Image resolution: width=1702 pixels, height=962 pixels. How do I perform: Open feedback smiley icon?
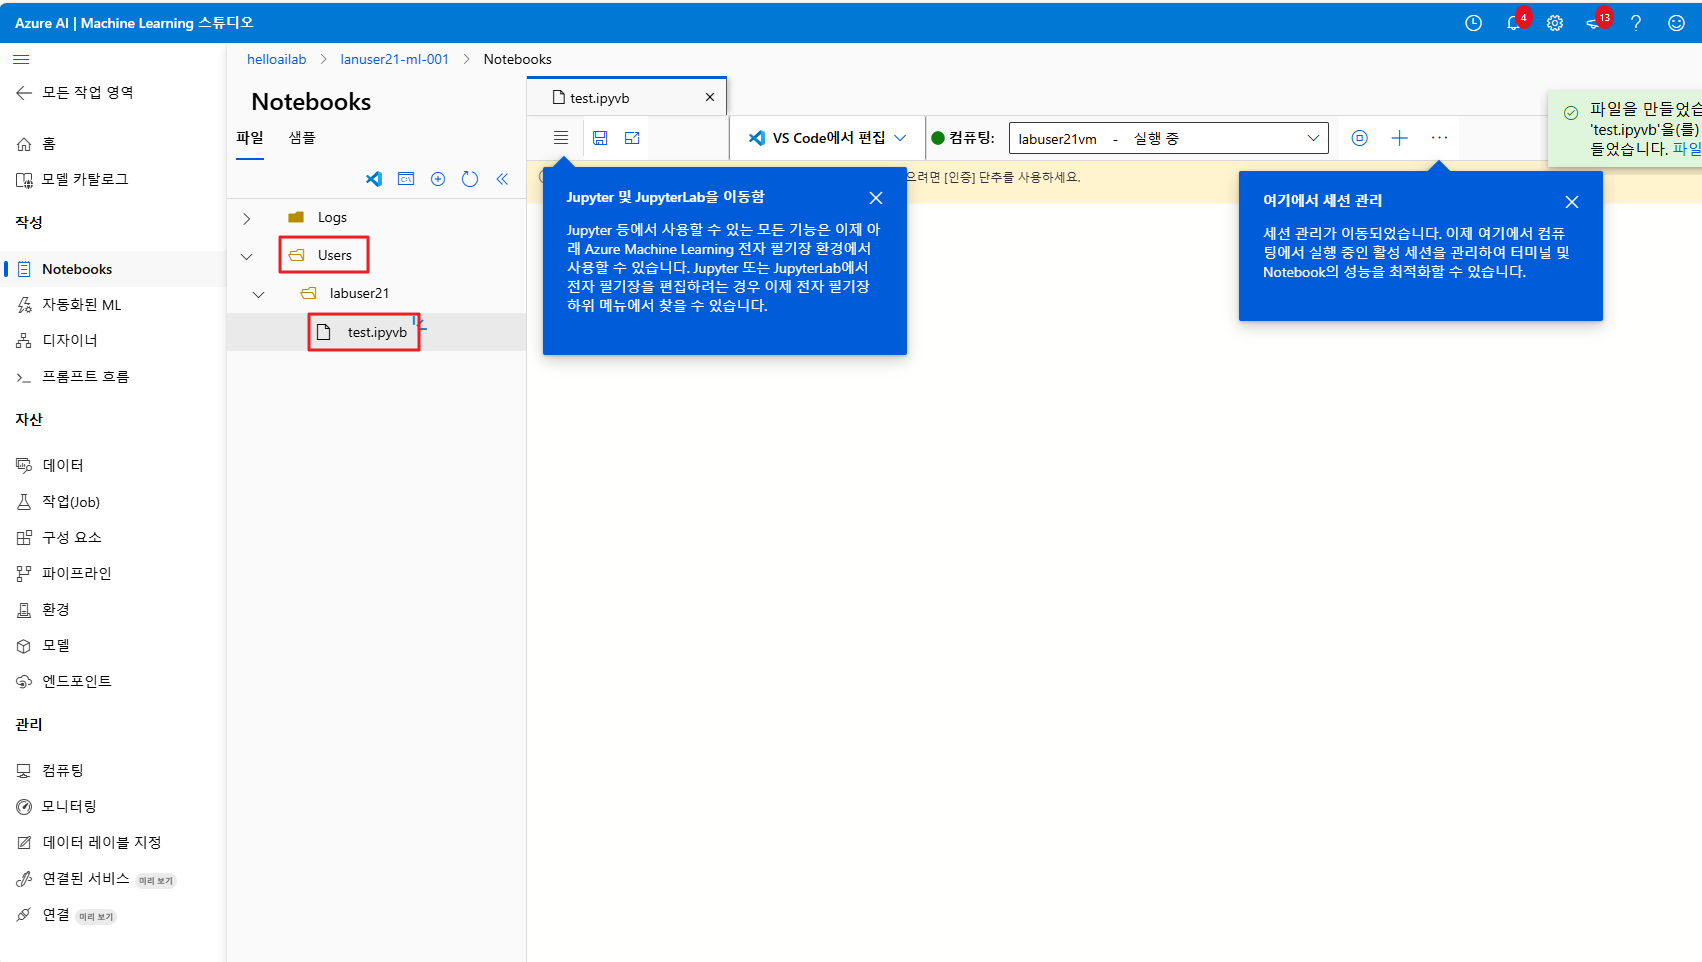pos(1677,23)
